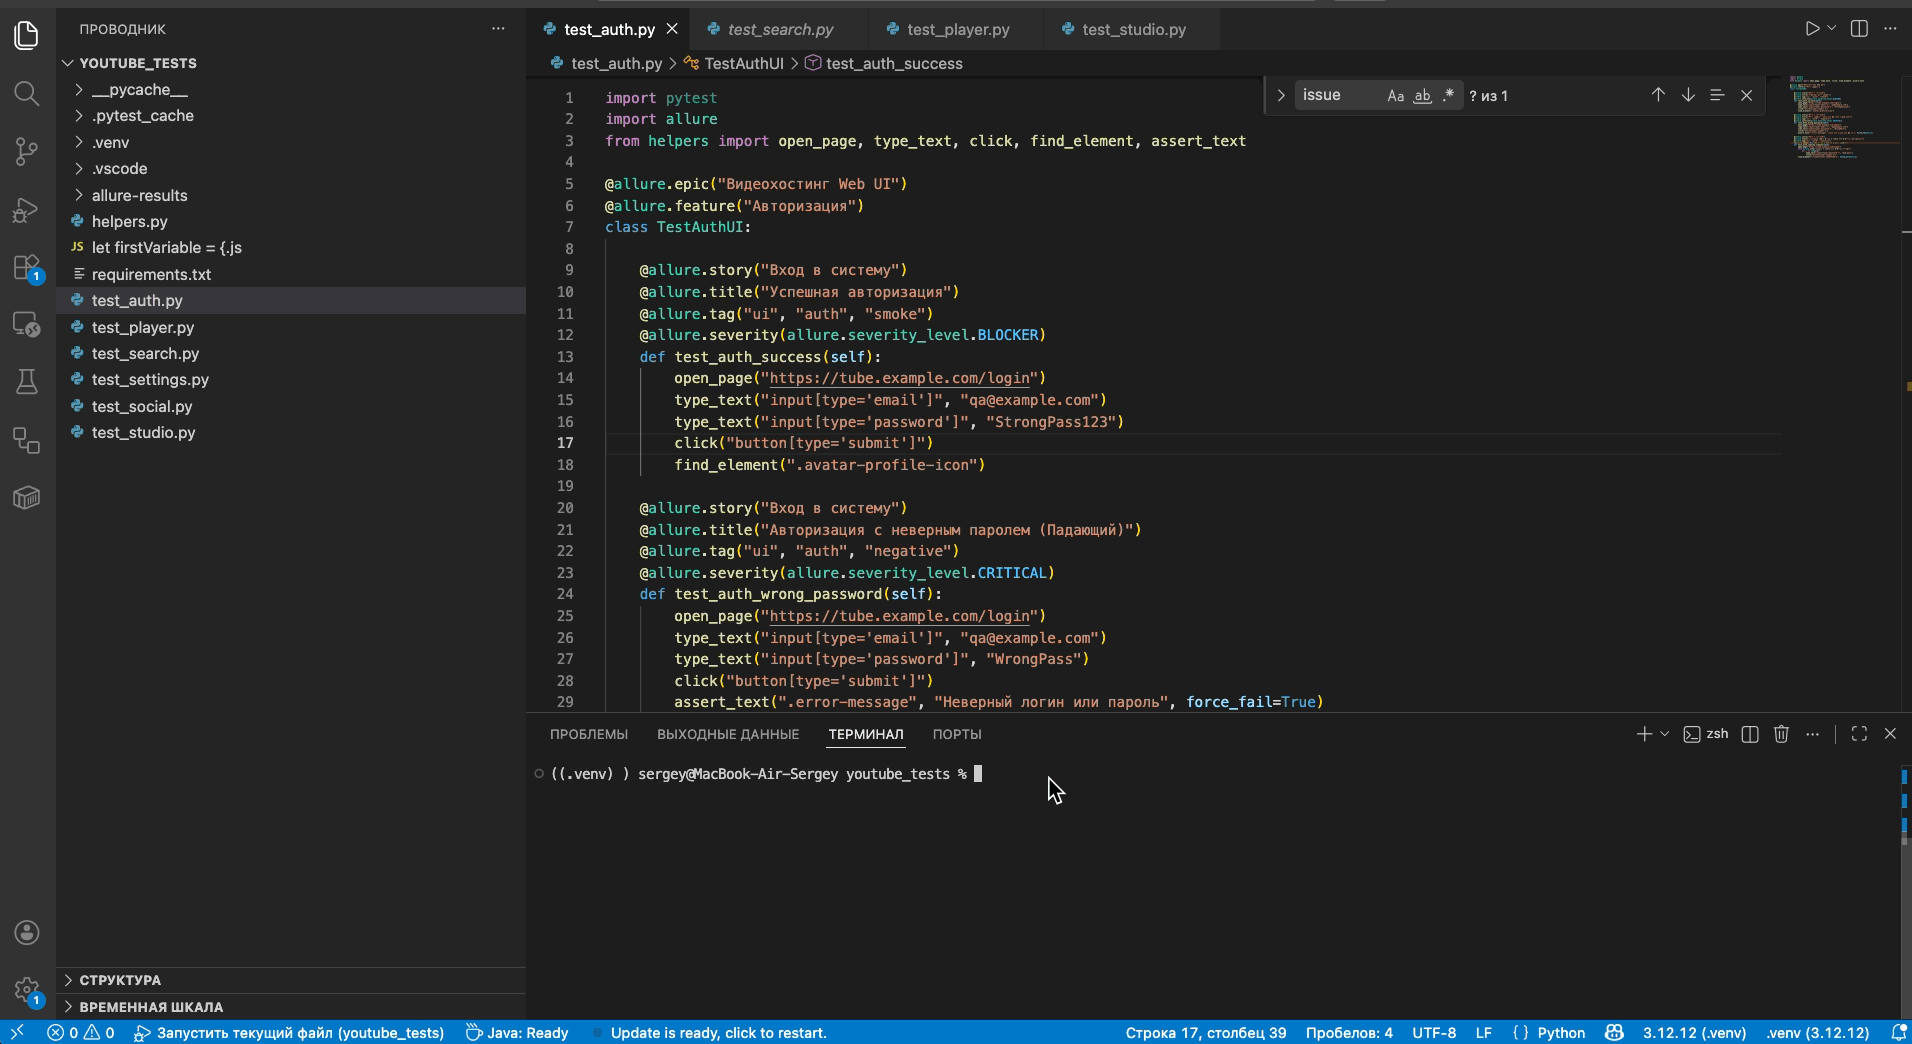This screenshot has width=1912, height=1044.
Task: Expand the allure-results folder
Action: point(139,195)
